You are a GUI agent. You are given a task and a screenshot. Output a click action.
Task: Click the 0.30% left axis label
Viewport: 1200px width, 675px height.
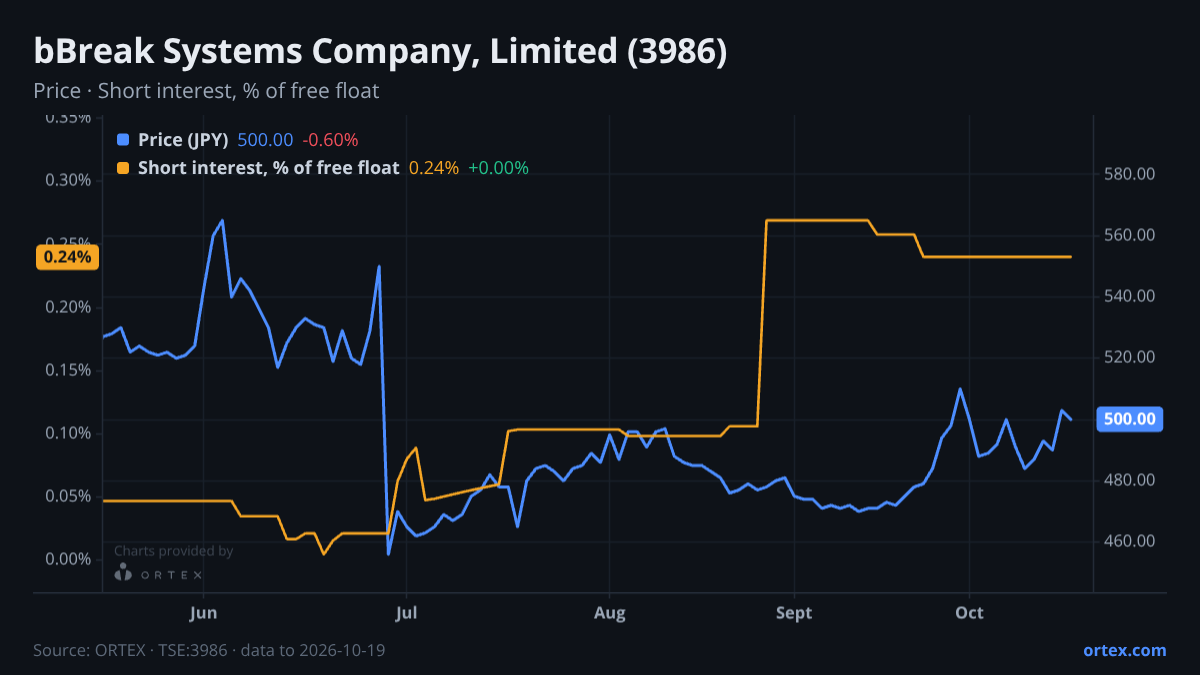pyautogui.click(x=68, y=180)
